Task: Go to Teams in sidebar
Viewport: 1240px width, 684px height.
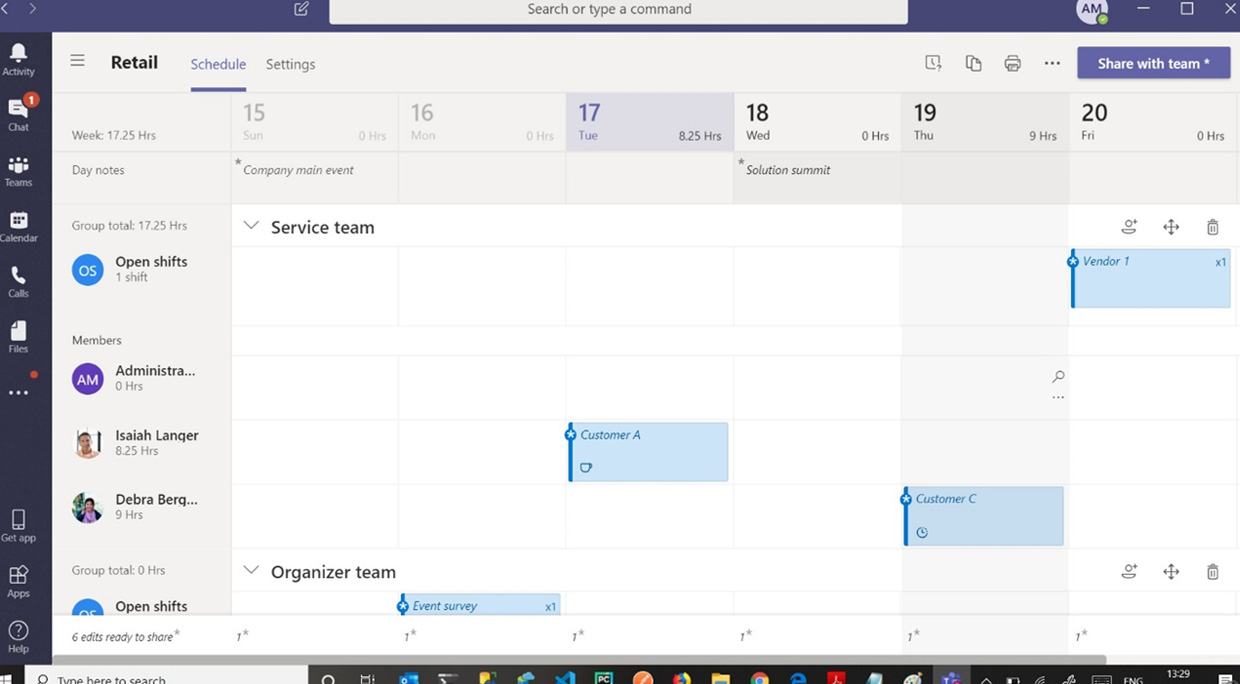Action: tap(18, 170)
